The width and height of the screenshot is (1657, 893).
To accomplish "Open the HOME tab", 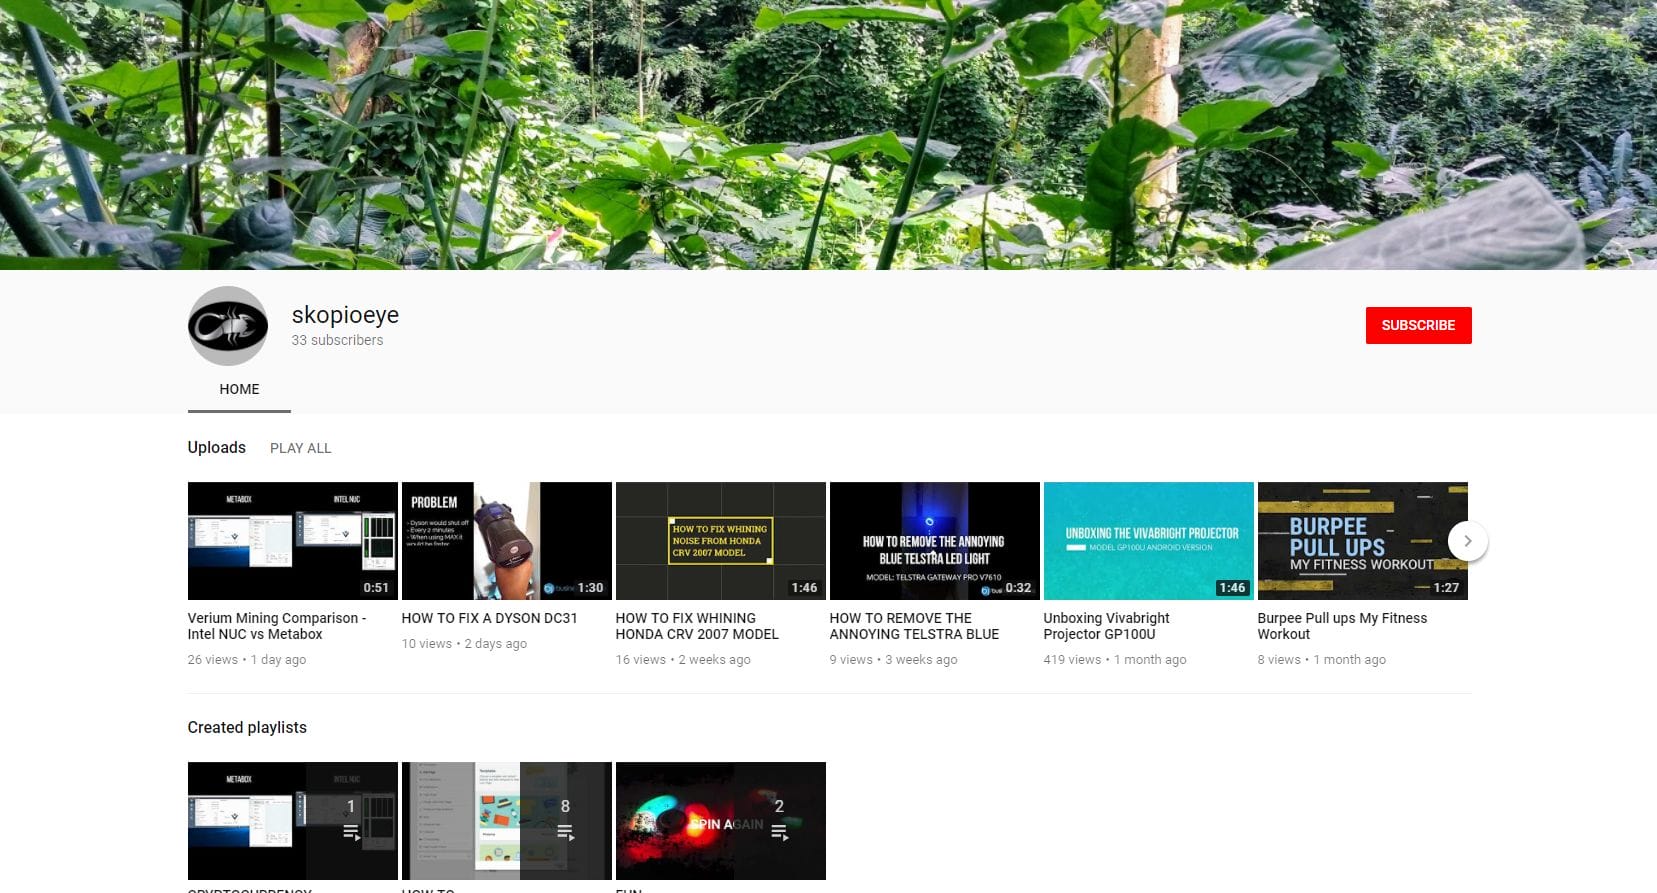I will 239,389.
